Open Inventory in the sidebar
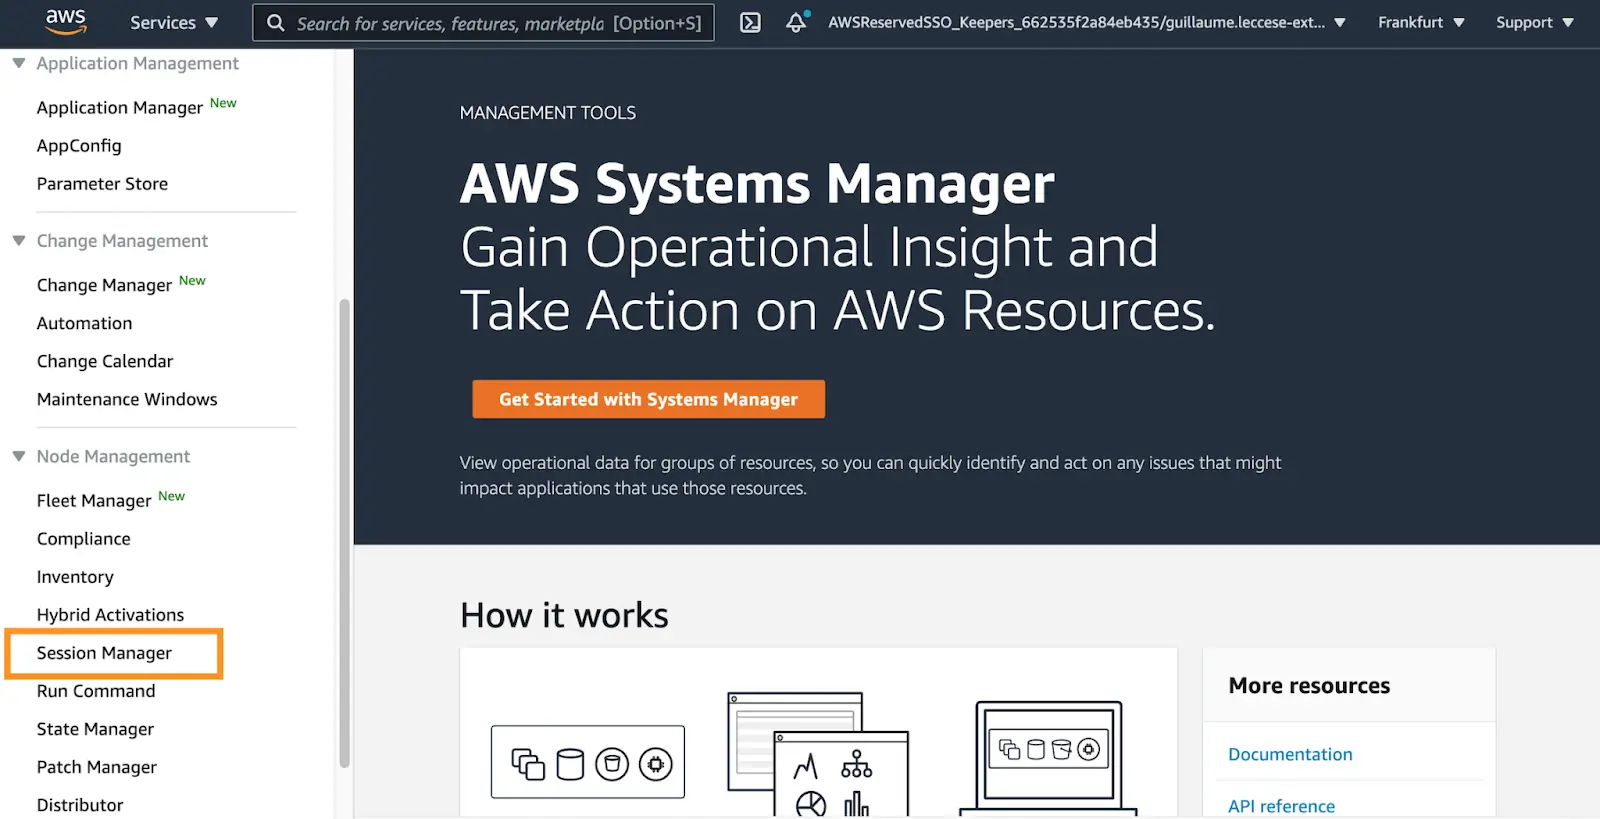The image size is (1600, 819). pyautogui.click(x=75, y=577)
